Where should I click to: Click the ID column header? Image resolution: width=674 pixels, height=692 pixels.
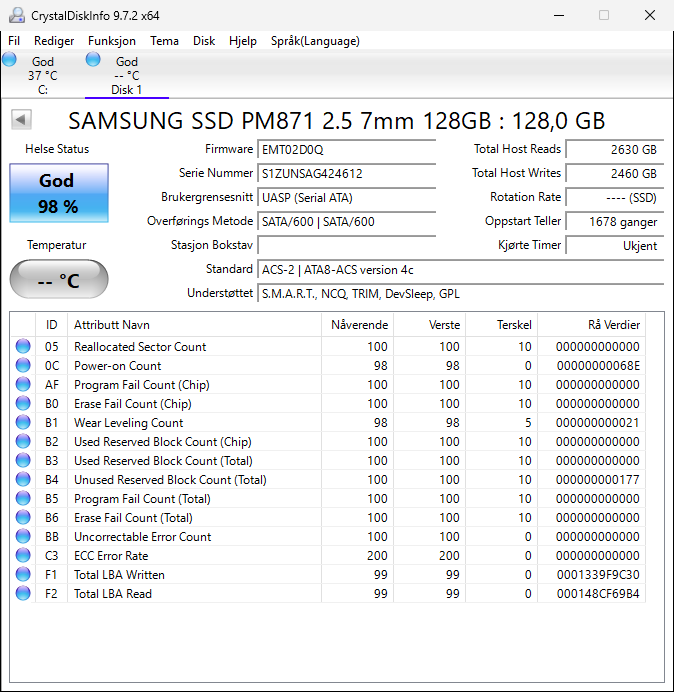pos(51,325)
